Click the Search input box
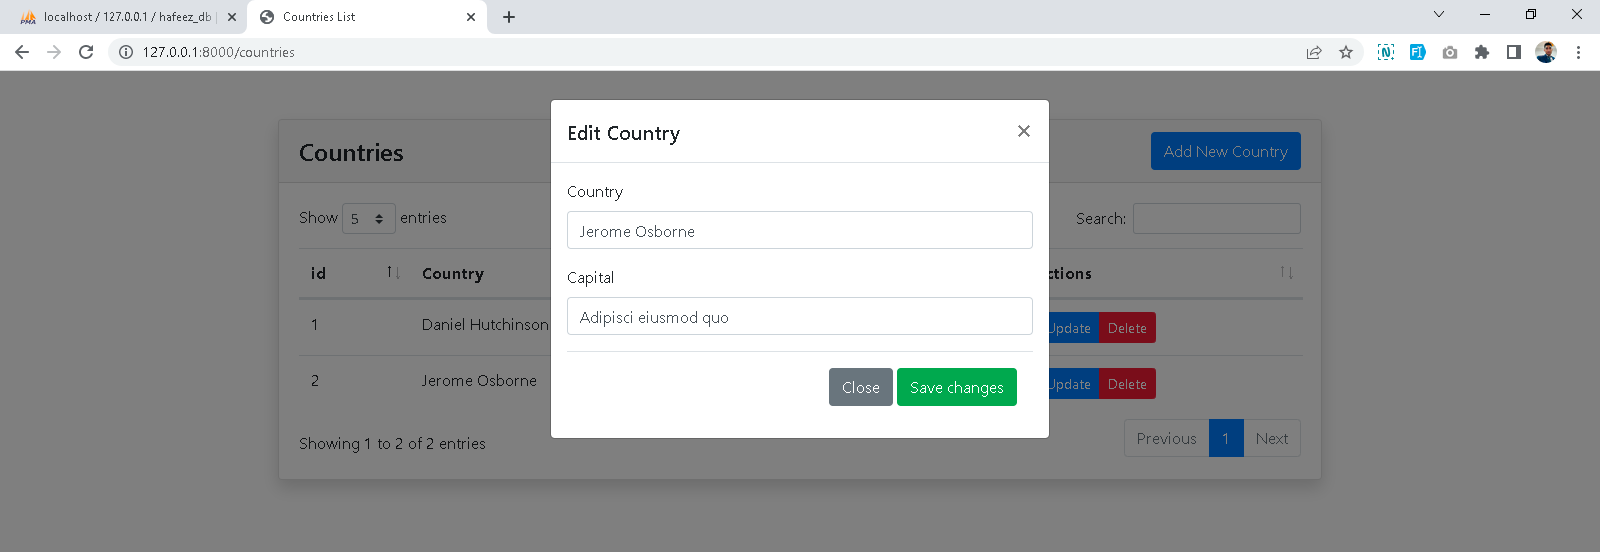The height and width of the screenshot is (552, 1600). pyautogui.click(x=1217, y=218)
